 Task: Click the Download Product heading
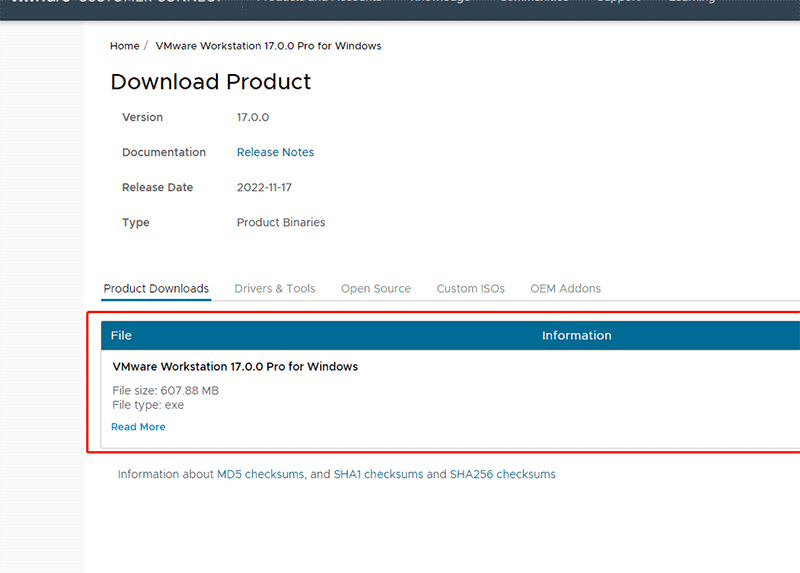pyautogui.click(x=211, y=82)
